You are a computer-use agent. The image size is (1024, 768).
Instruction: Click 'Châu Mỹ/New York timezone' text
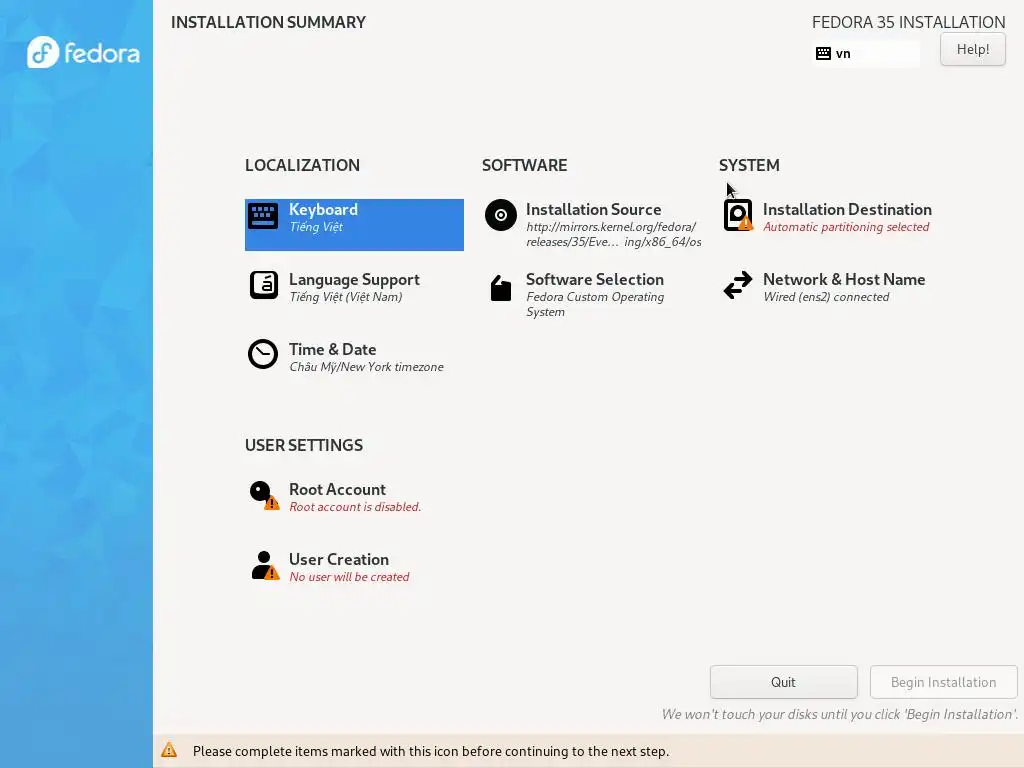pos(366,367)
